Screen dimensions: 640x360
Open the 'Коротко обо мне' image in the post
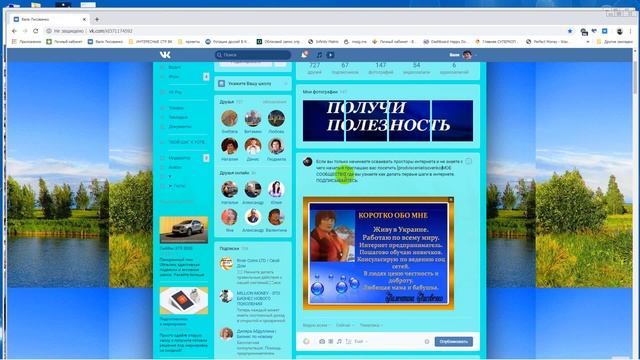click(x=378, y=253)
